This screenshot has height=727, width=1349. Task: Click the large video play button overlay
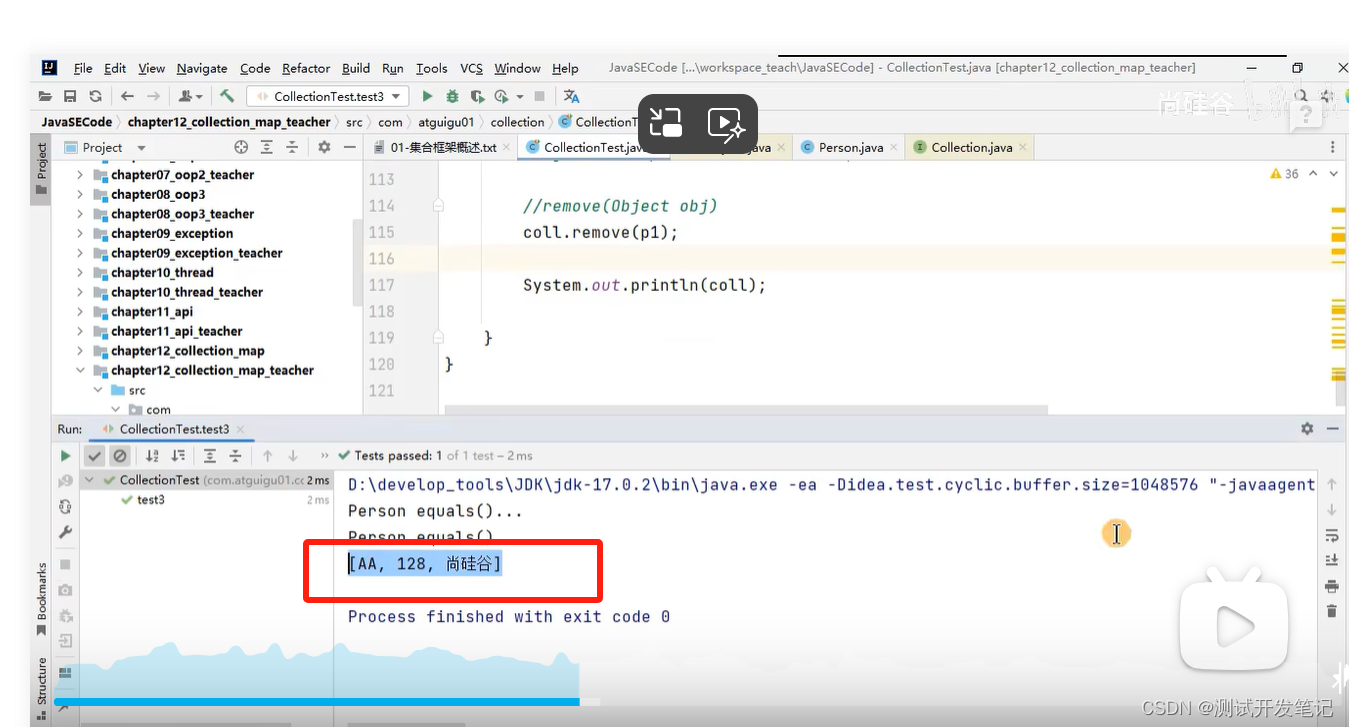tap(1236, 627)
